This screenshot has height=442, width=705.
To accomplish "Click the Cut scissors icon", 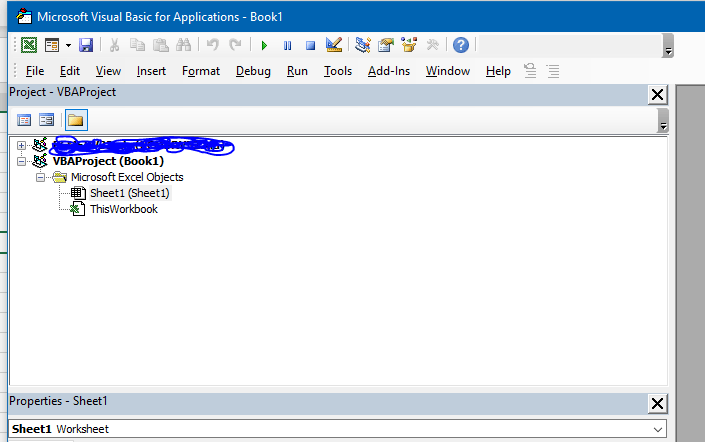I will [114, 45].
